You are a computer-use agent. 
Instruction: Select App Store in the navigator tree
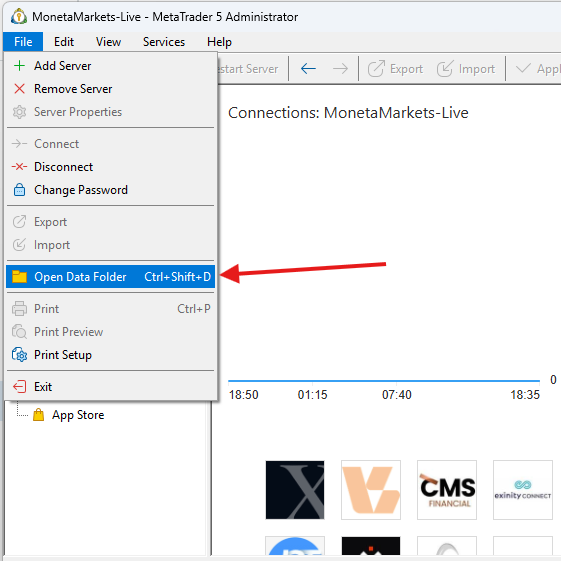tap(78, 415)
